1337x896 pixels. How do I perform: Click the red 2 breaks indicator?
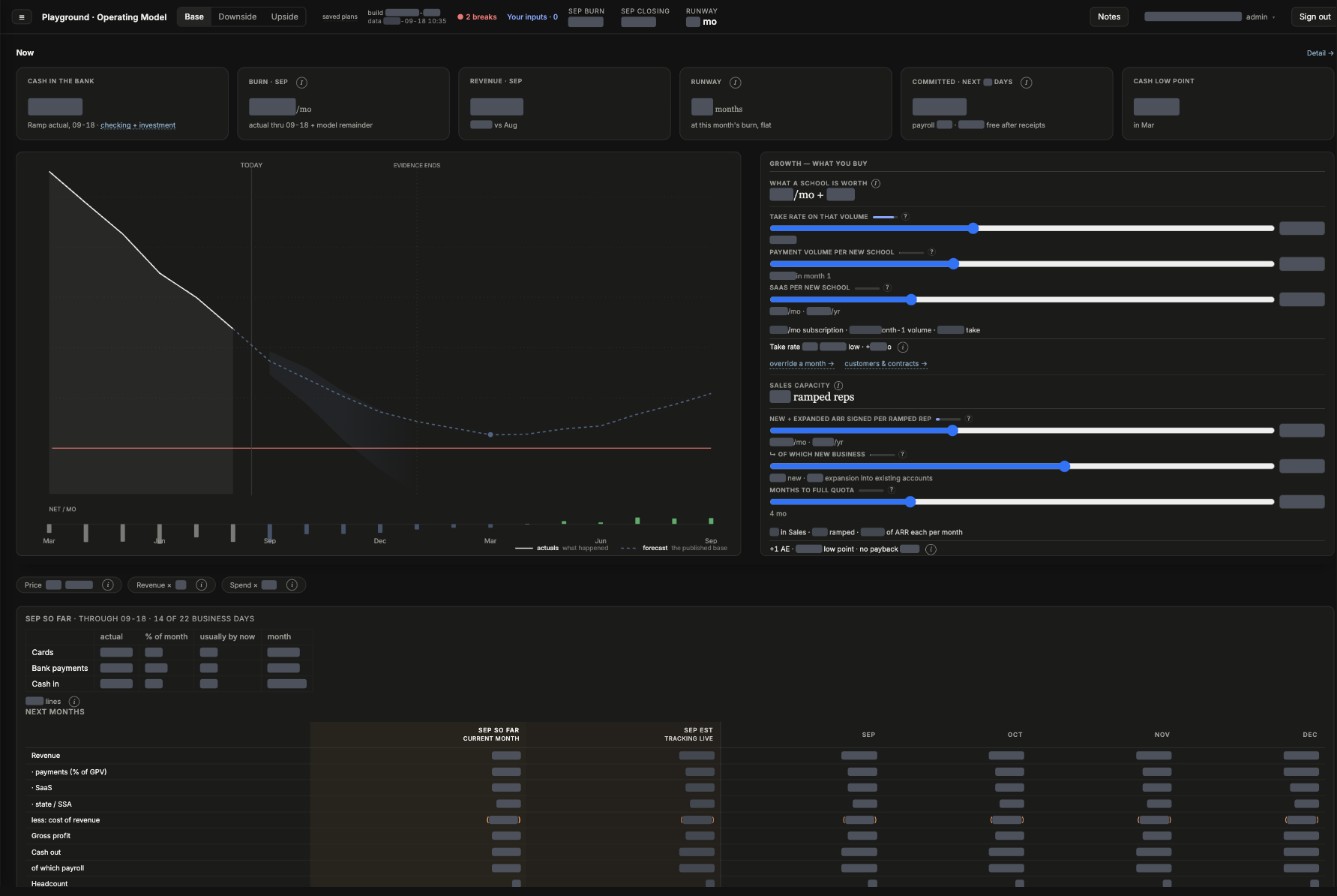[x=477, y=17]
